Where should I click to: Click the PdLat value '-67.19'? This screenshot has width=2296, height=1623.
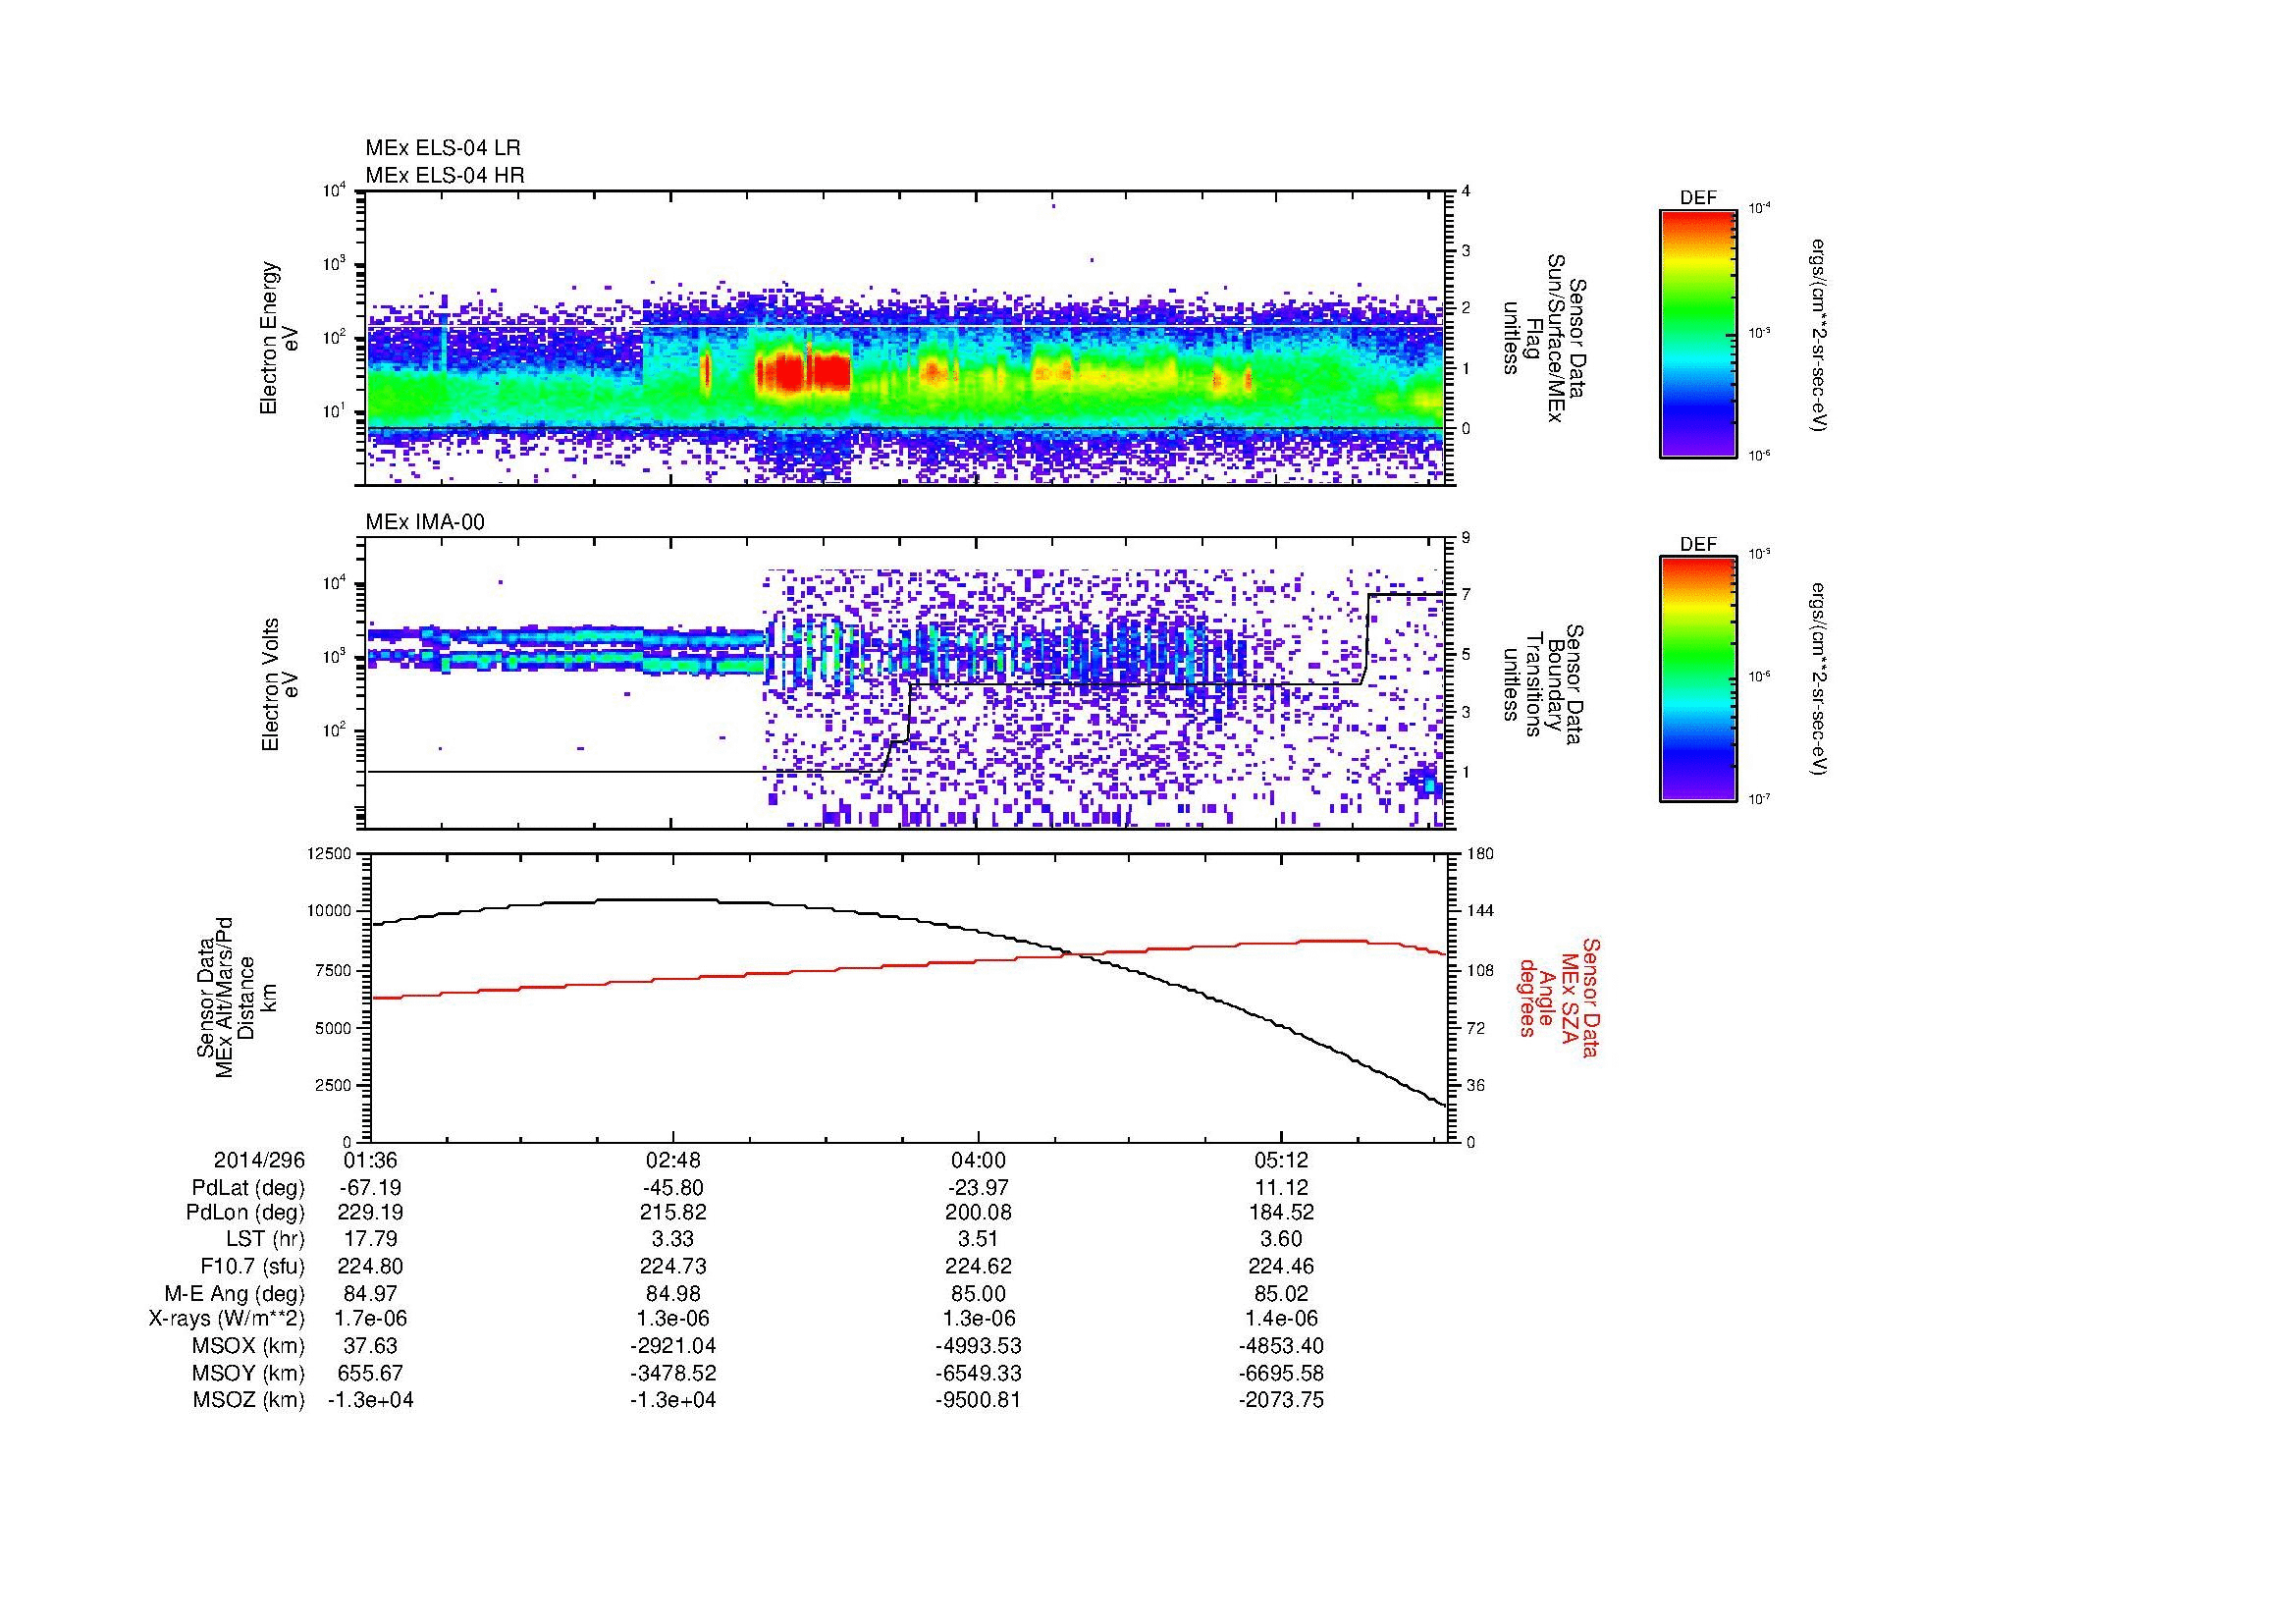click(x=371, y=1188)
